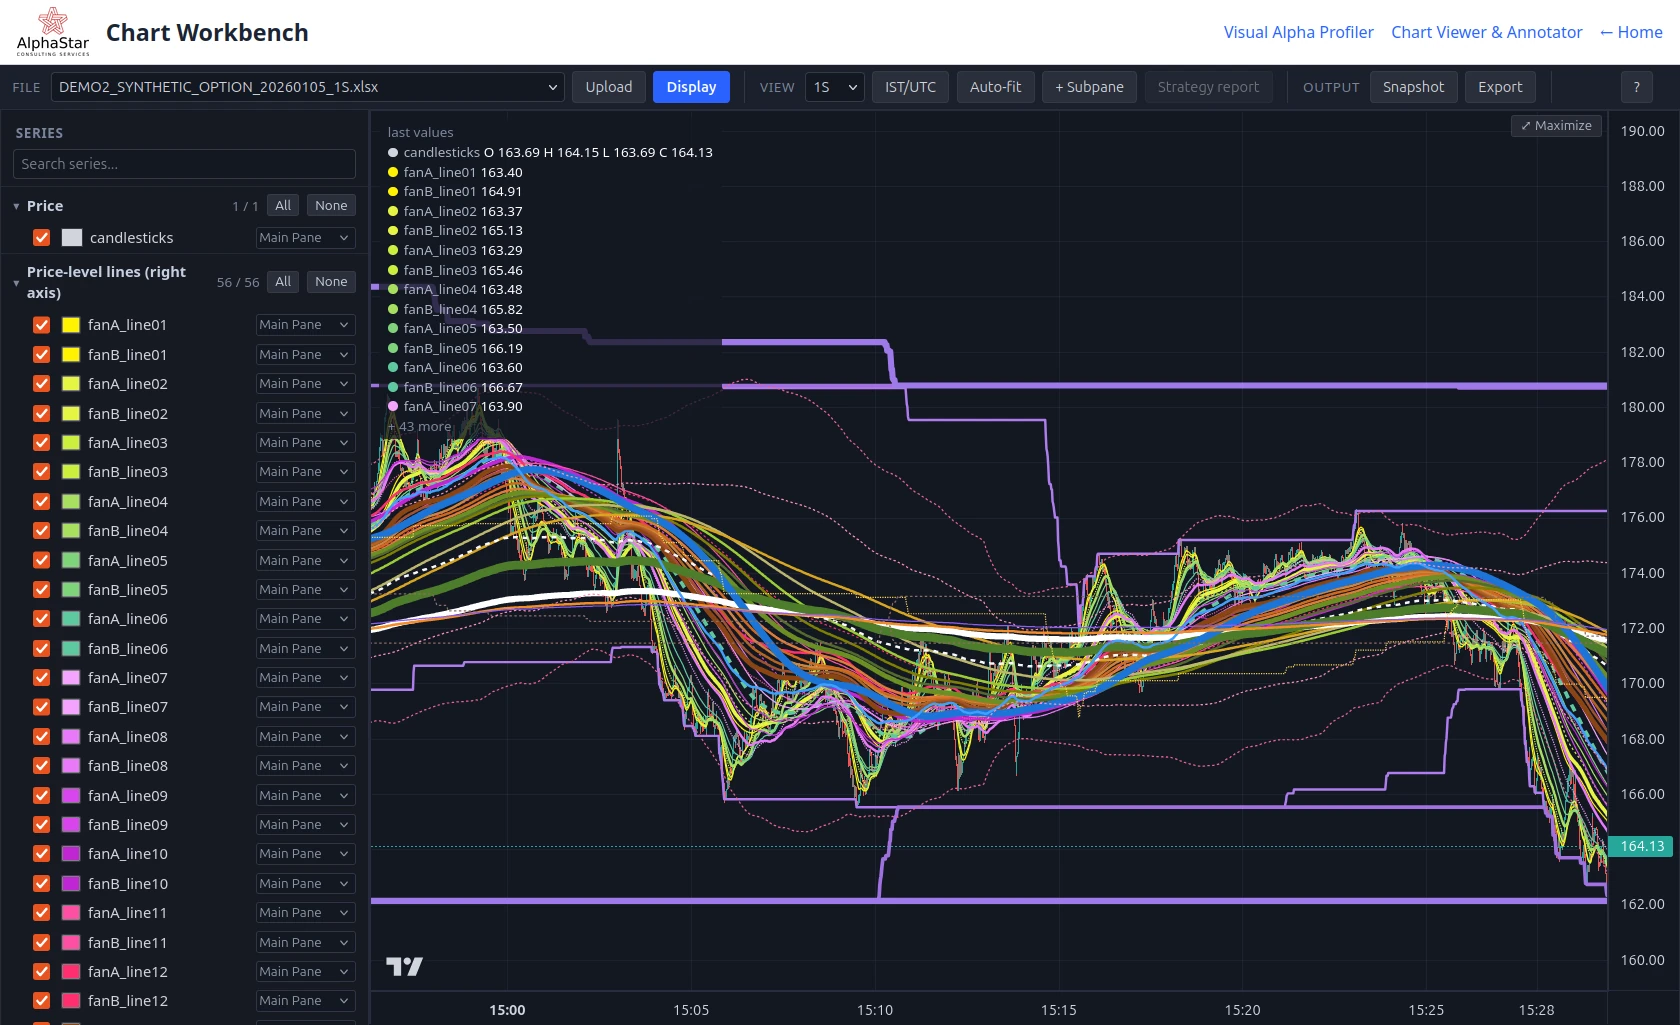Click the Strategy report button
The height and width of the screenshot is (1025, 1680).
click(1208, 87)
